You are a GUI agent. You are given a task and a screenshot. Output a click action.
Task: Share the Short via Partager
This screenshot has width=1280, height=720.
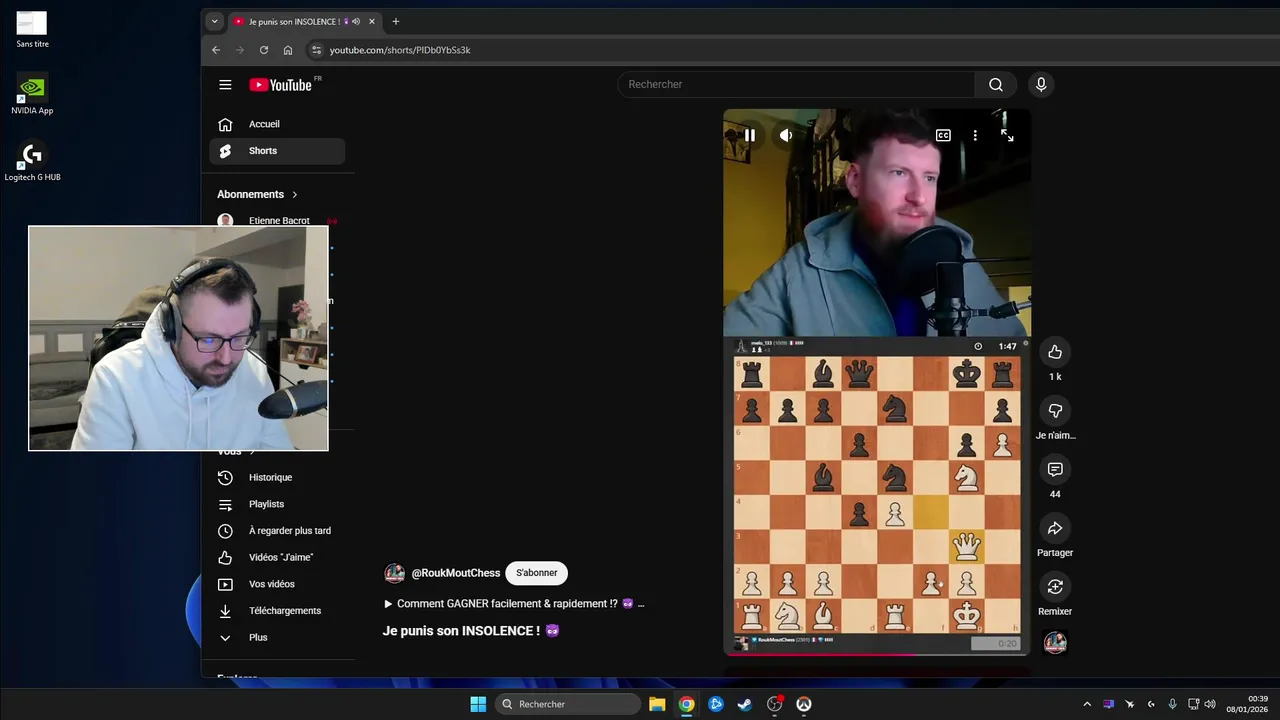pos(1055,528)
